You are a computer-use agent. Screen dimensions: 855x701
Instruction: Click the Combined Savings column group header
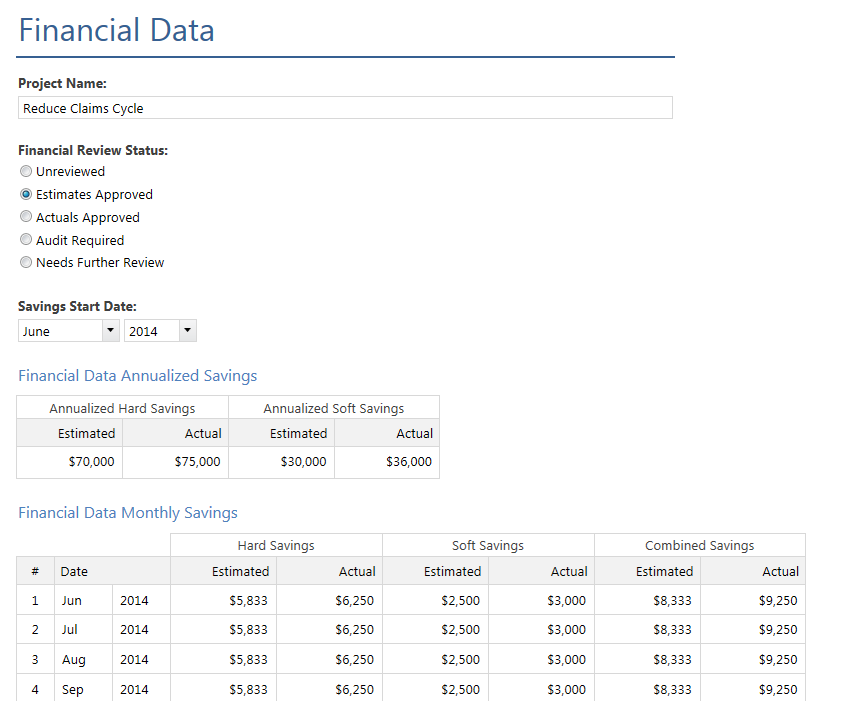[699, 546]
